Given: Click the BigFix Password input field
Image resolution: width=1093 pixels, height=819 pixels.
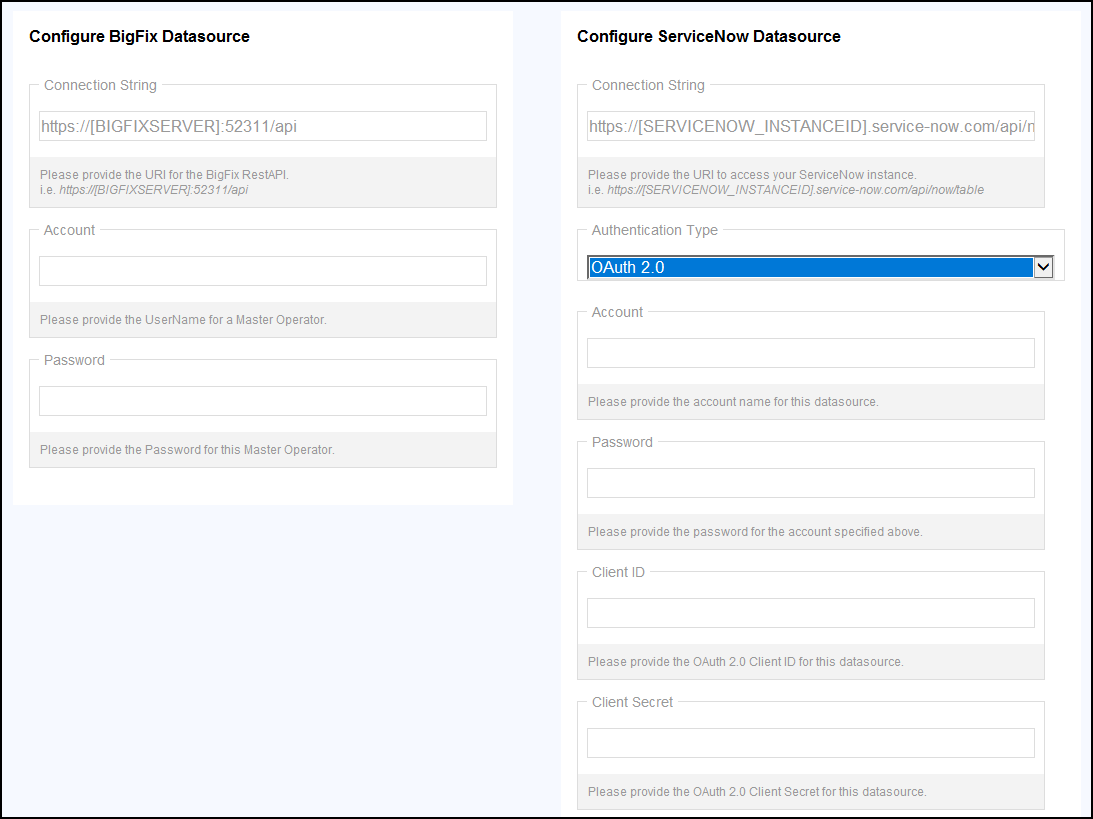Looking at the screenshot, I should tap(263, 401).
